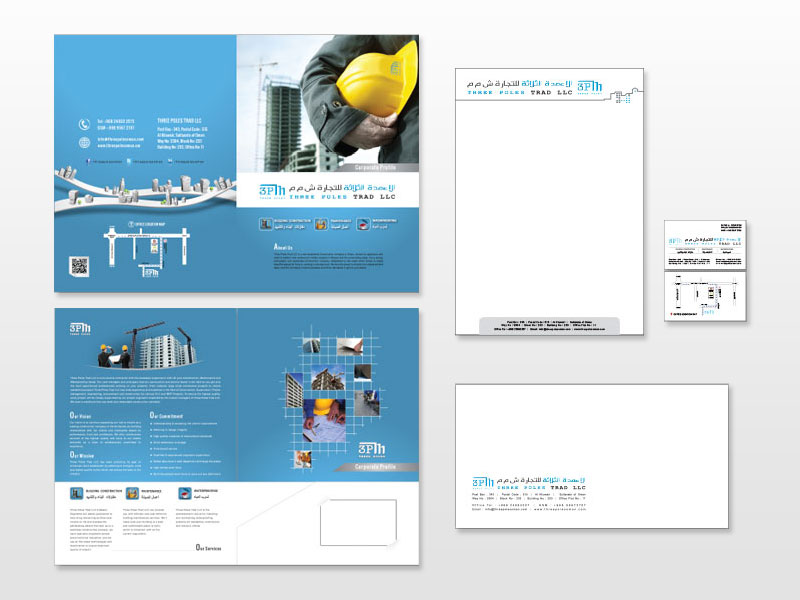Click the 3PM logo on the front cover
This screenshot has height=600, width=800.
click(x=272, y=191)
